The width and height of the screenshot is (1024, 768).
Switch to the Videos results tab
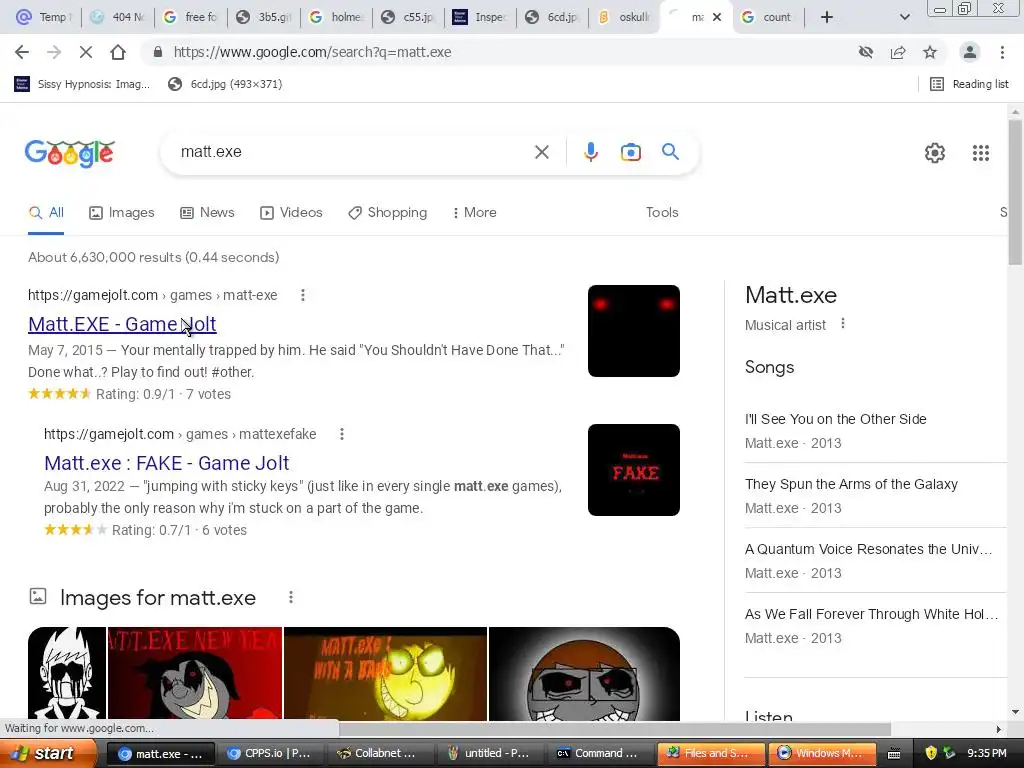[x=291, y=212]
